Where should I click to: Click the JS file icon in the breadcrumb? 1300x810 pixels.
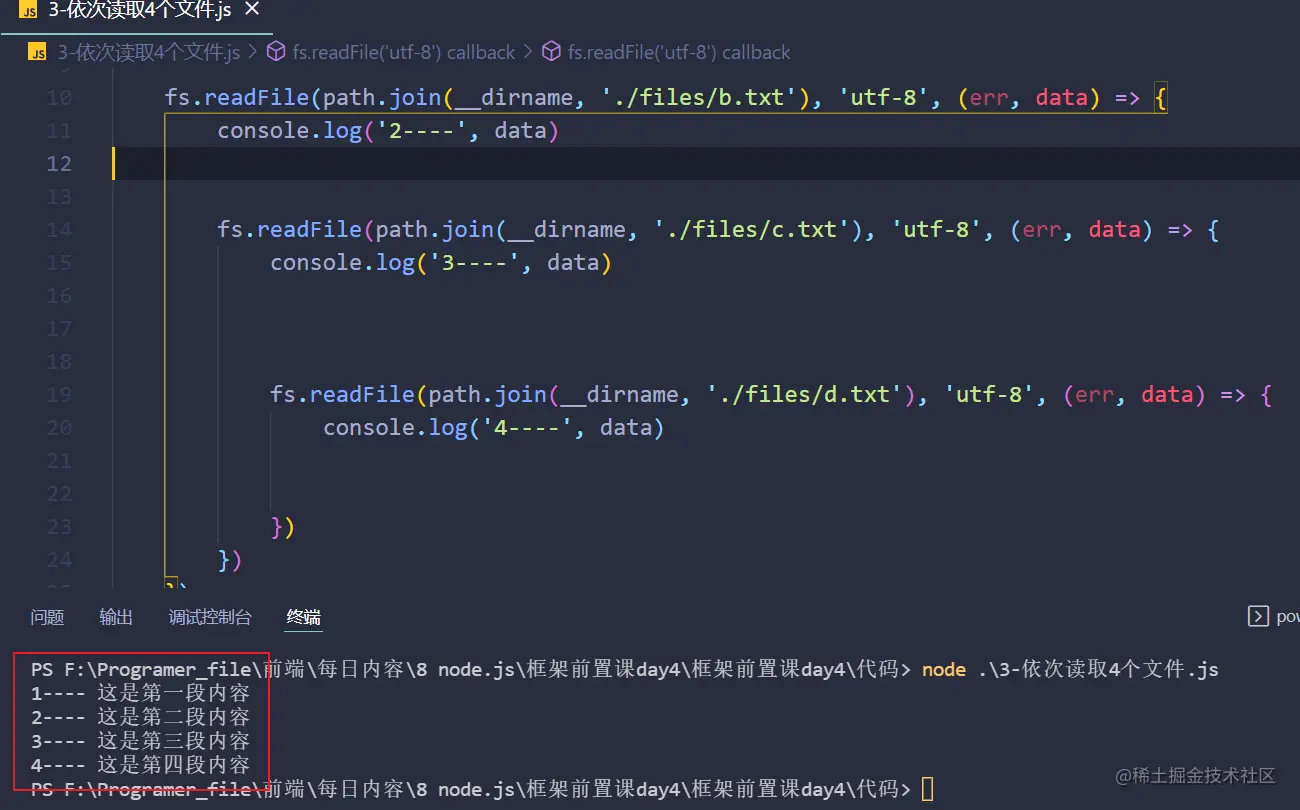tap(38, 52)
